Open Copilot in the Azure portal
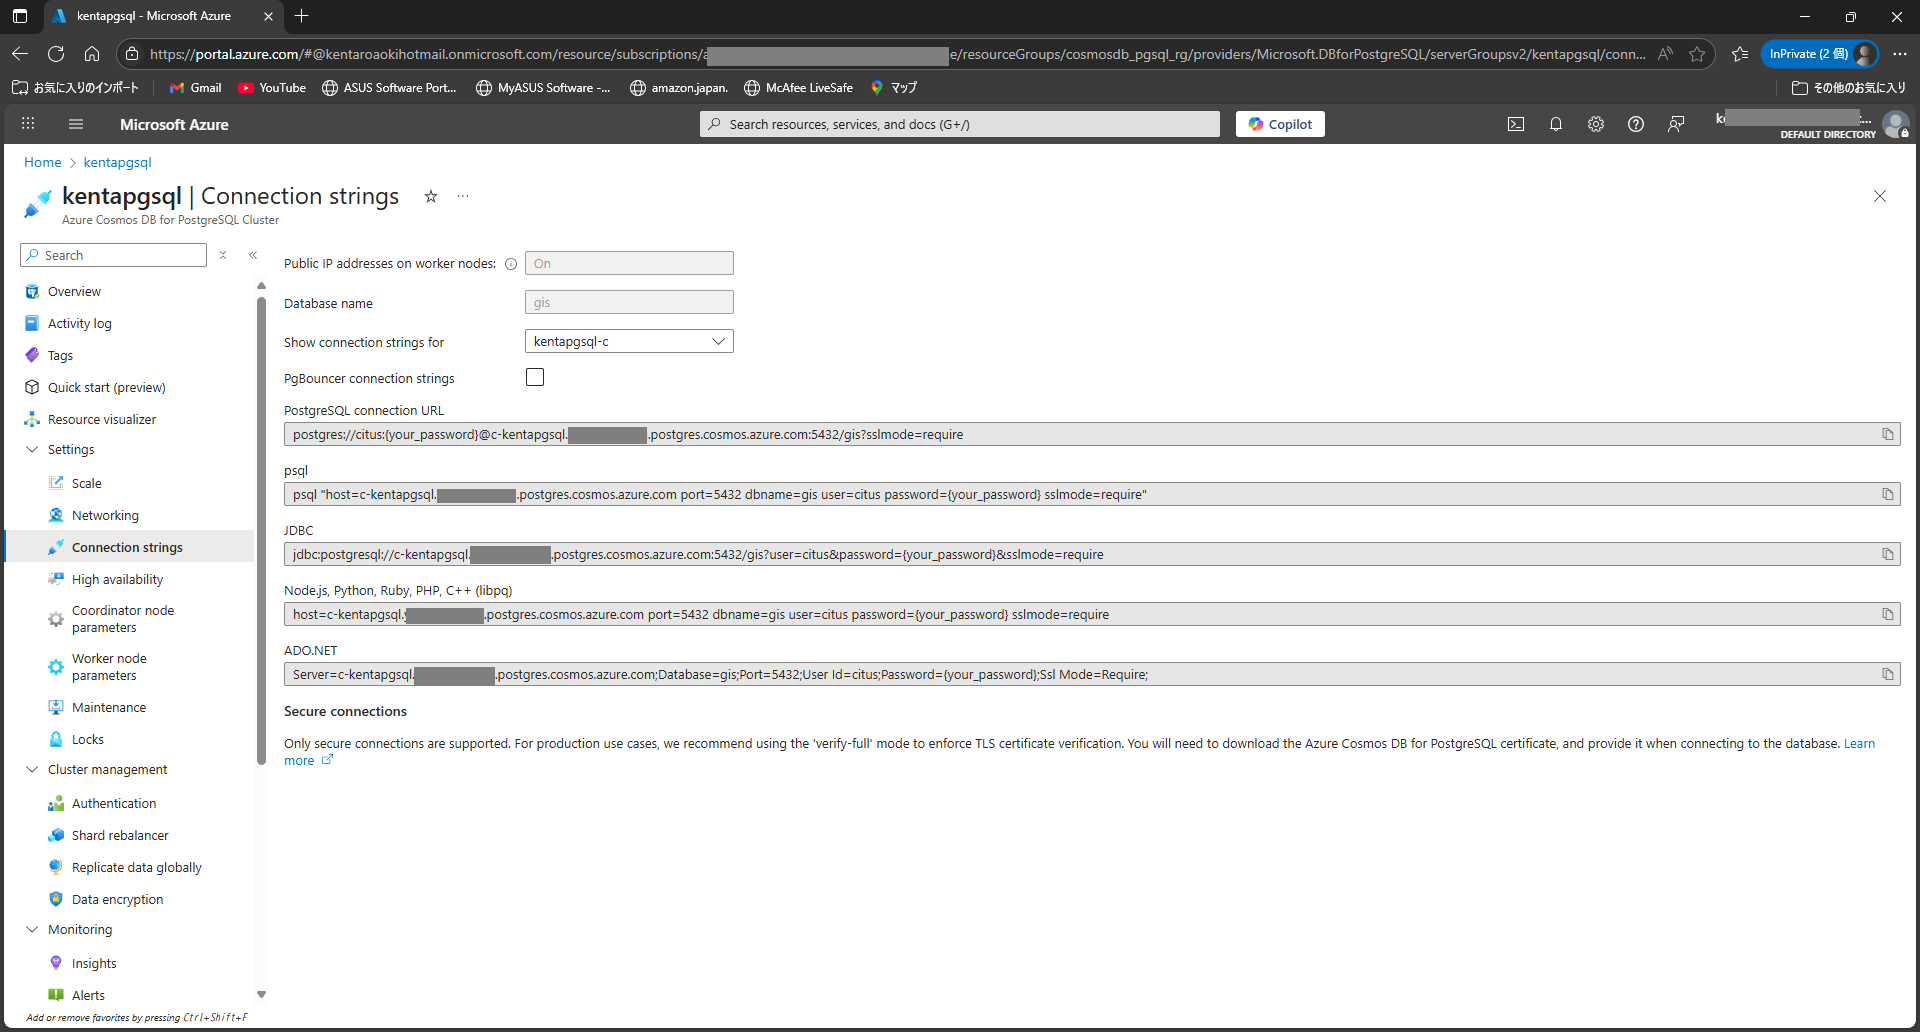 pos(1280,123)
